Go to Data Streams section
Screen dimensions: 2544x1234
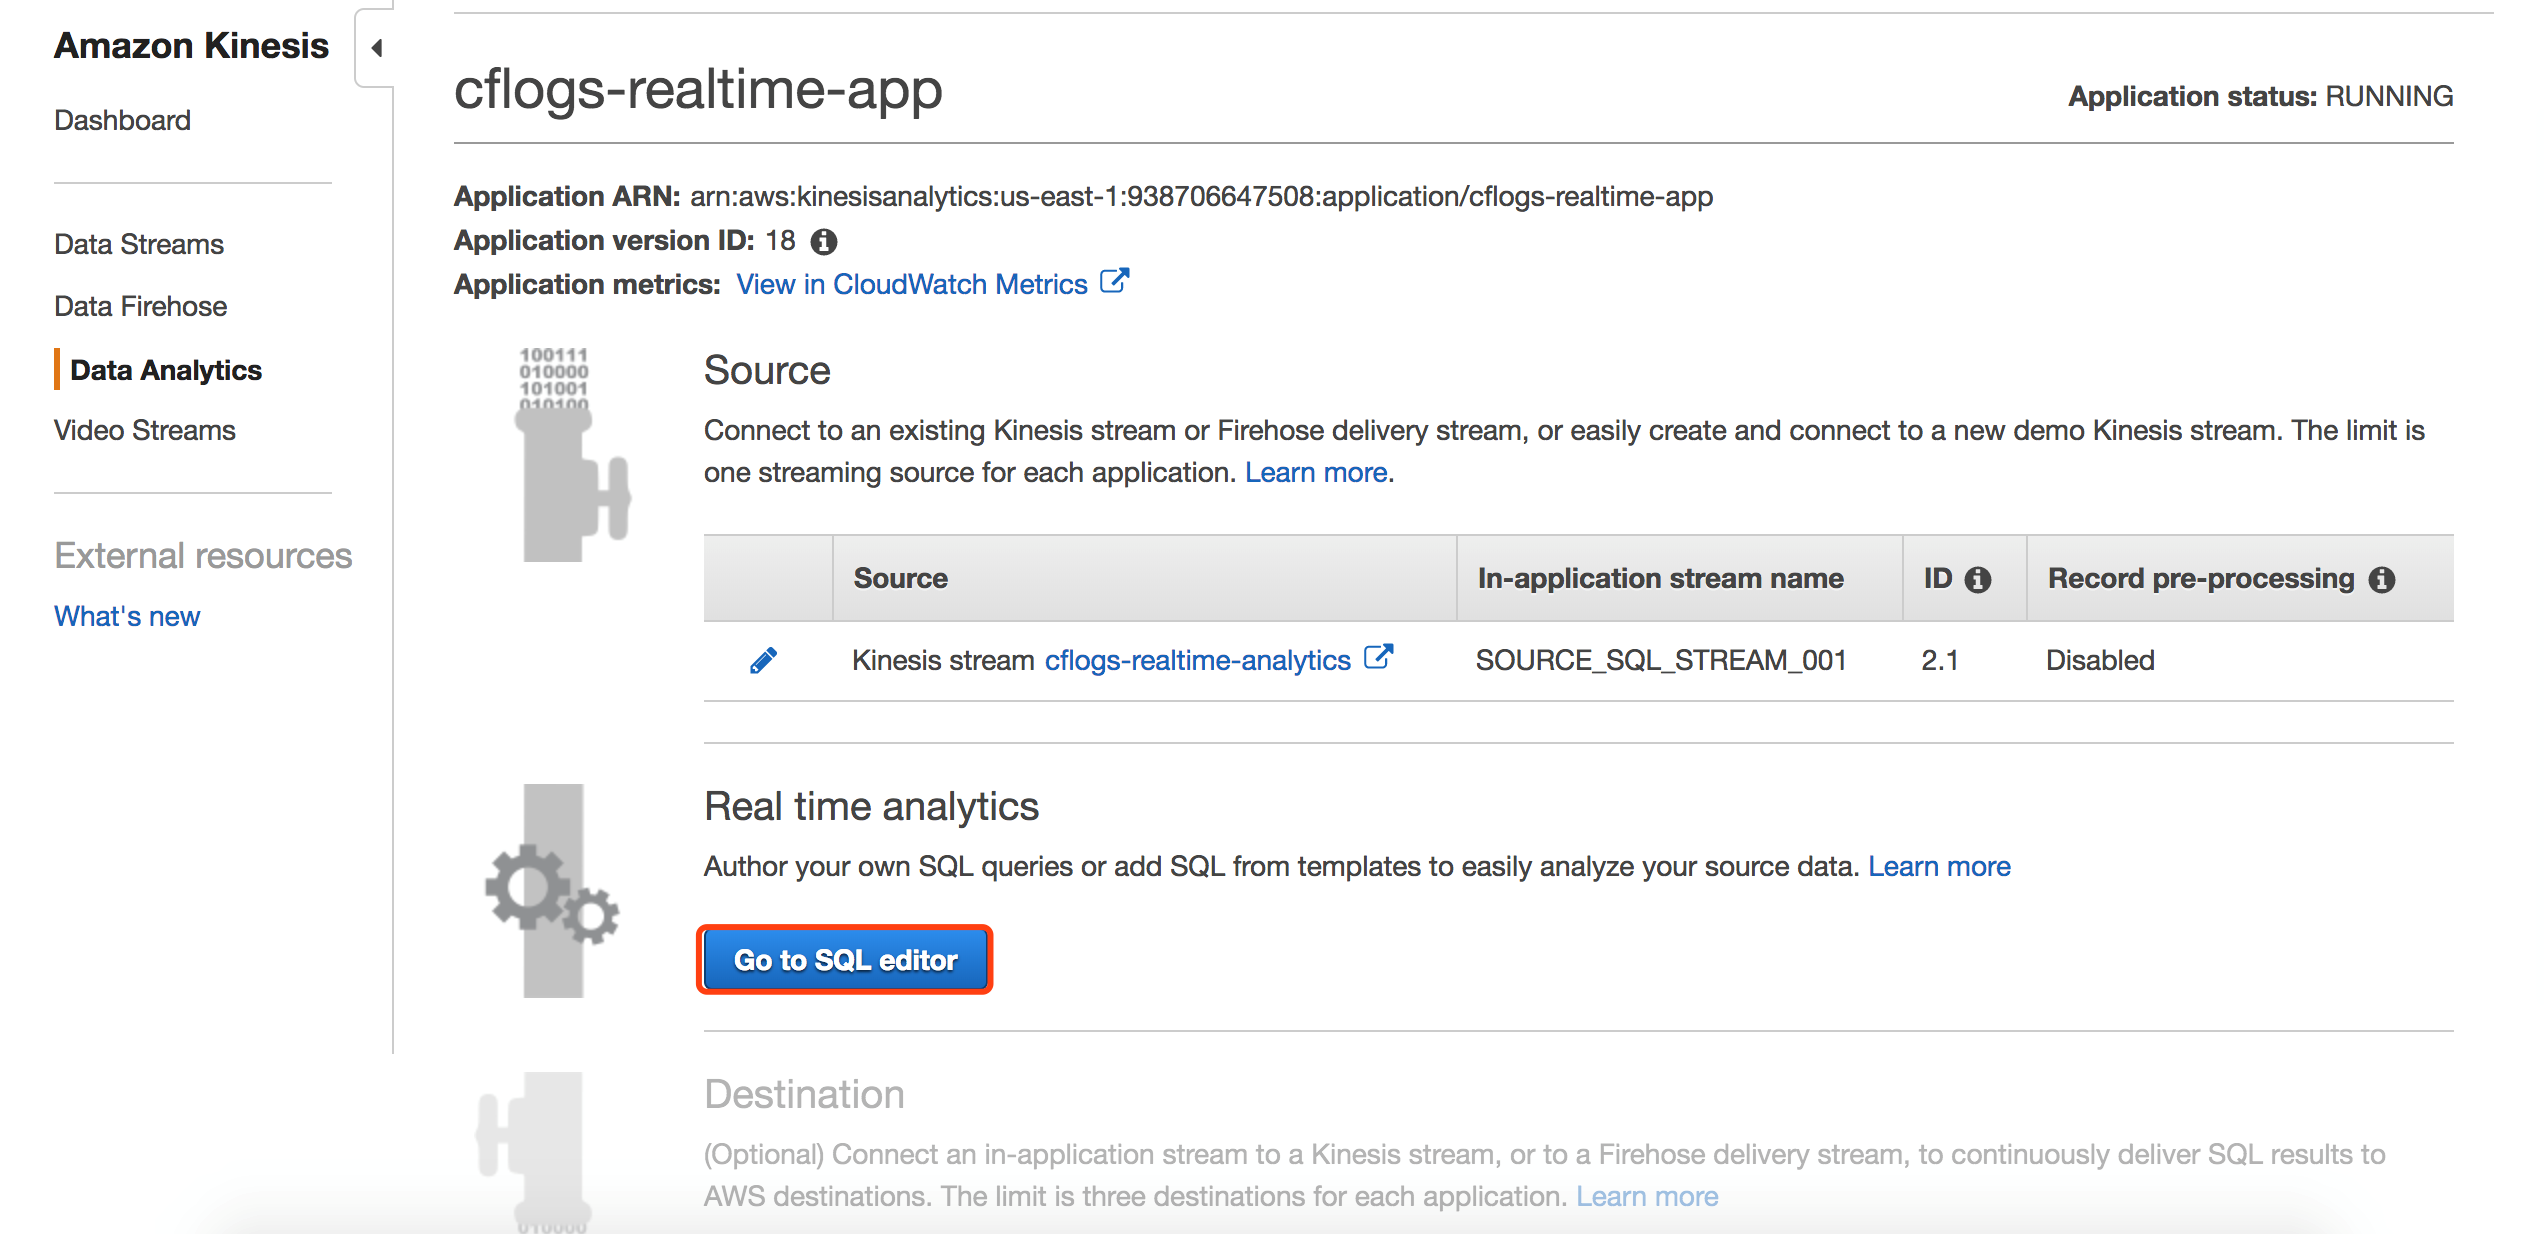point(139,244)
